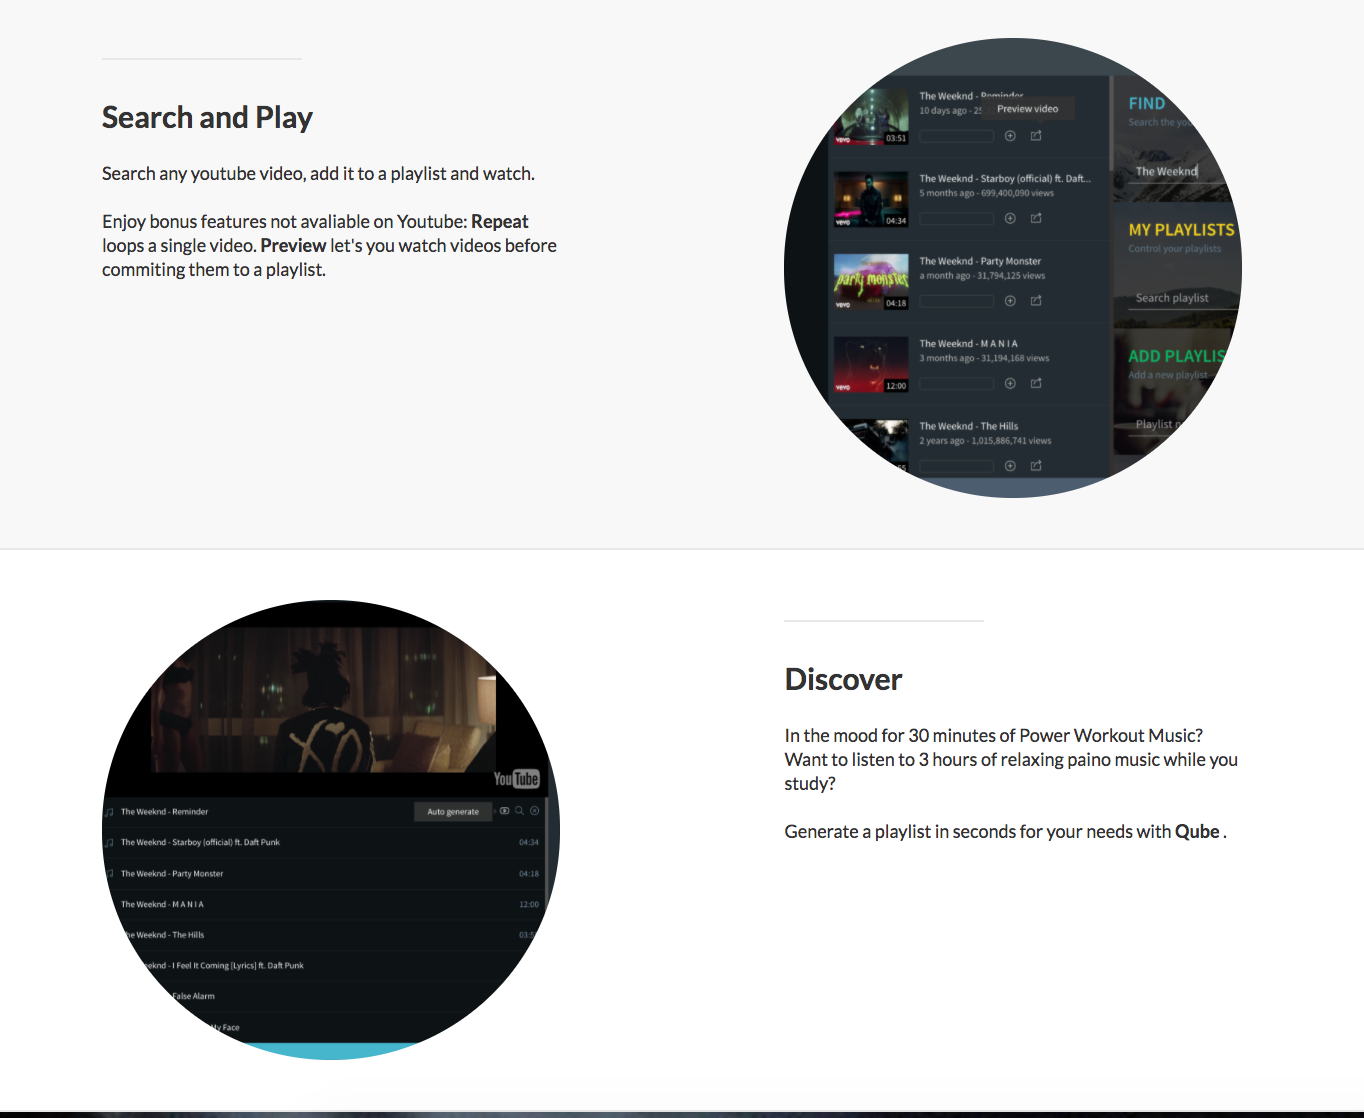Click the Search and Play heading
1364x1118 pixels.
pos(207,118)
